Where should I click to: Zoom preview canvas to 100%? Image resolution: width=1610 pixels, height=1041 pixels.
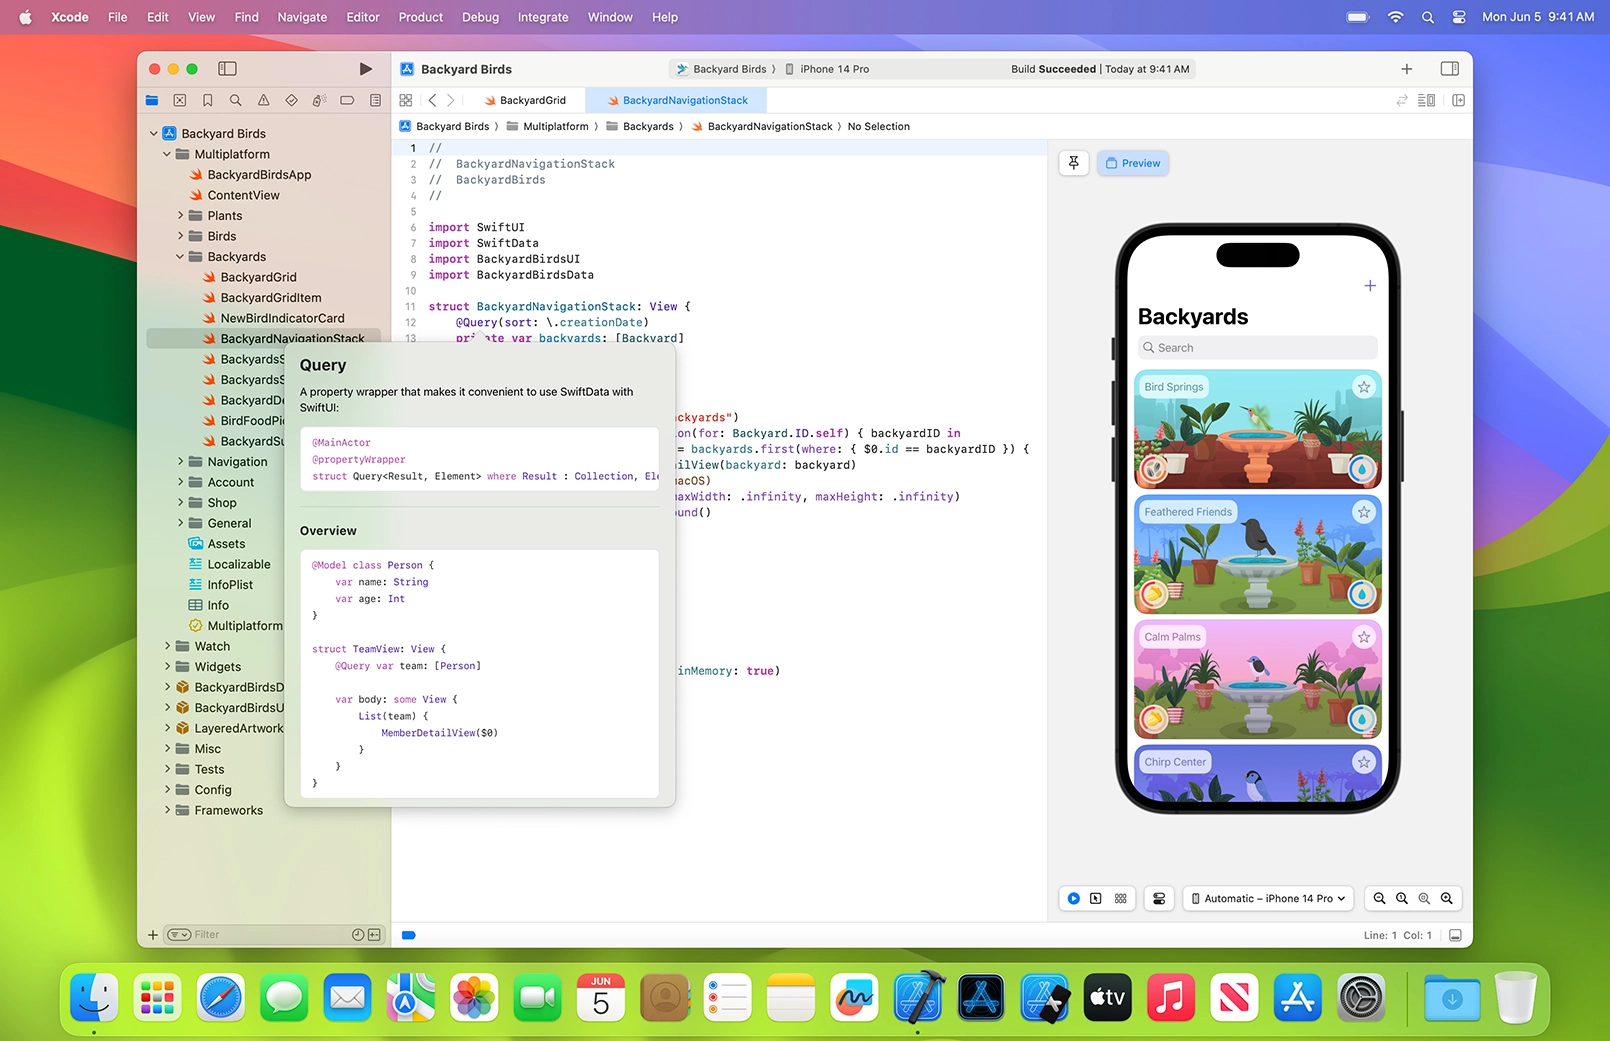(1402, 898)
